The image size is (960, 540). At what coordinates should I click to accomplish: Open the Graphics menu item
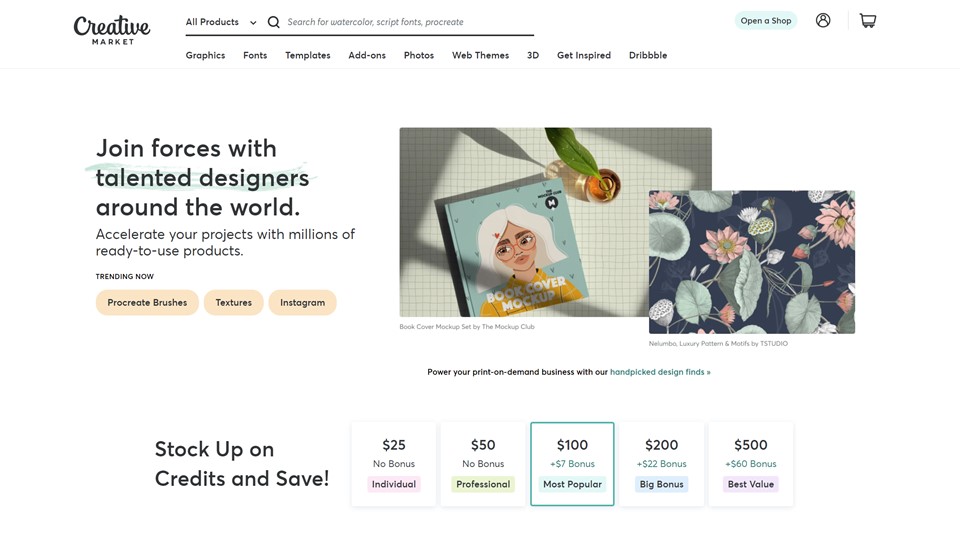point(205,55)
